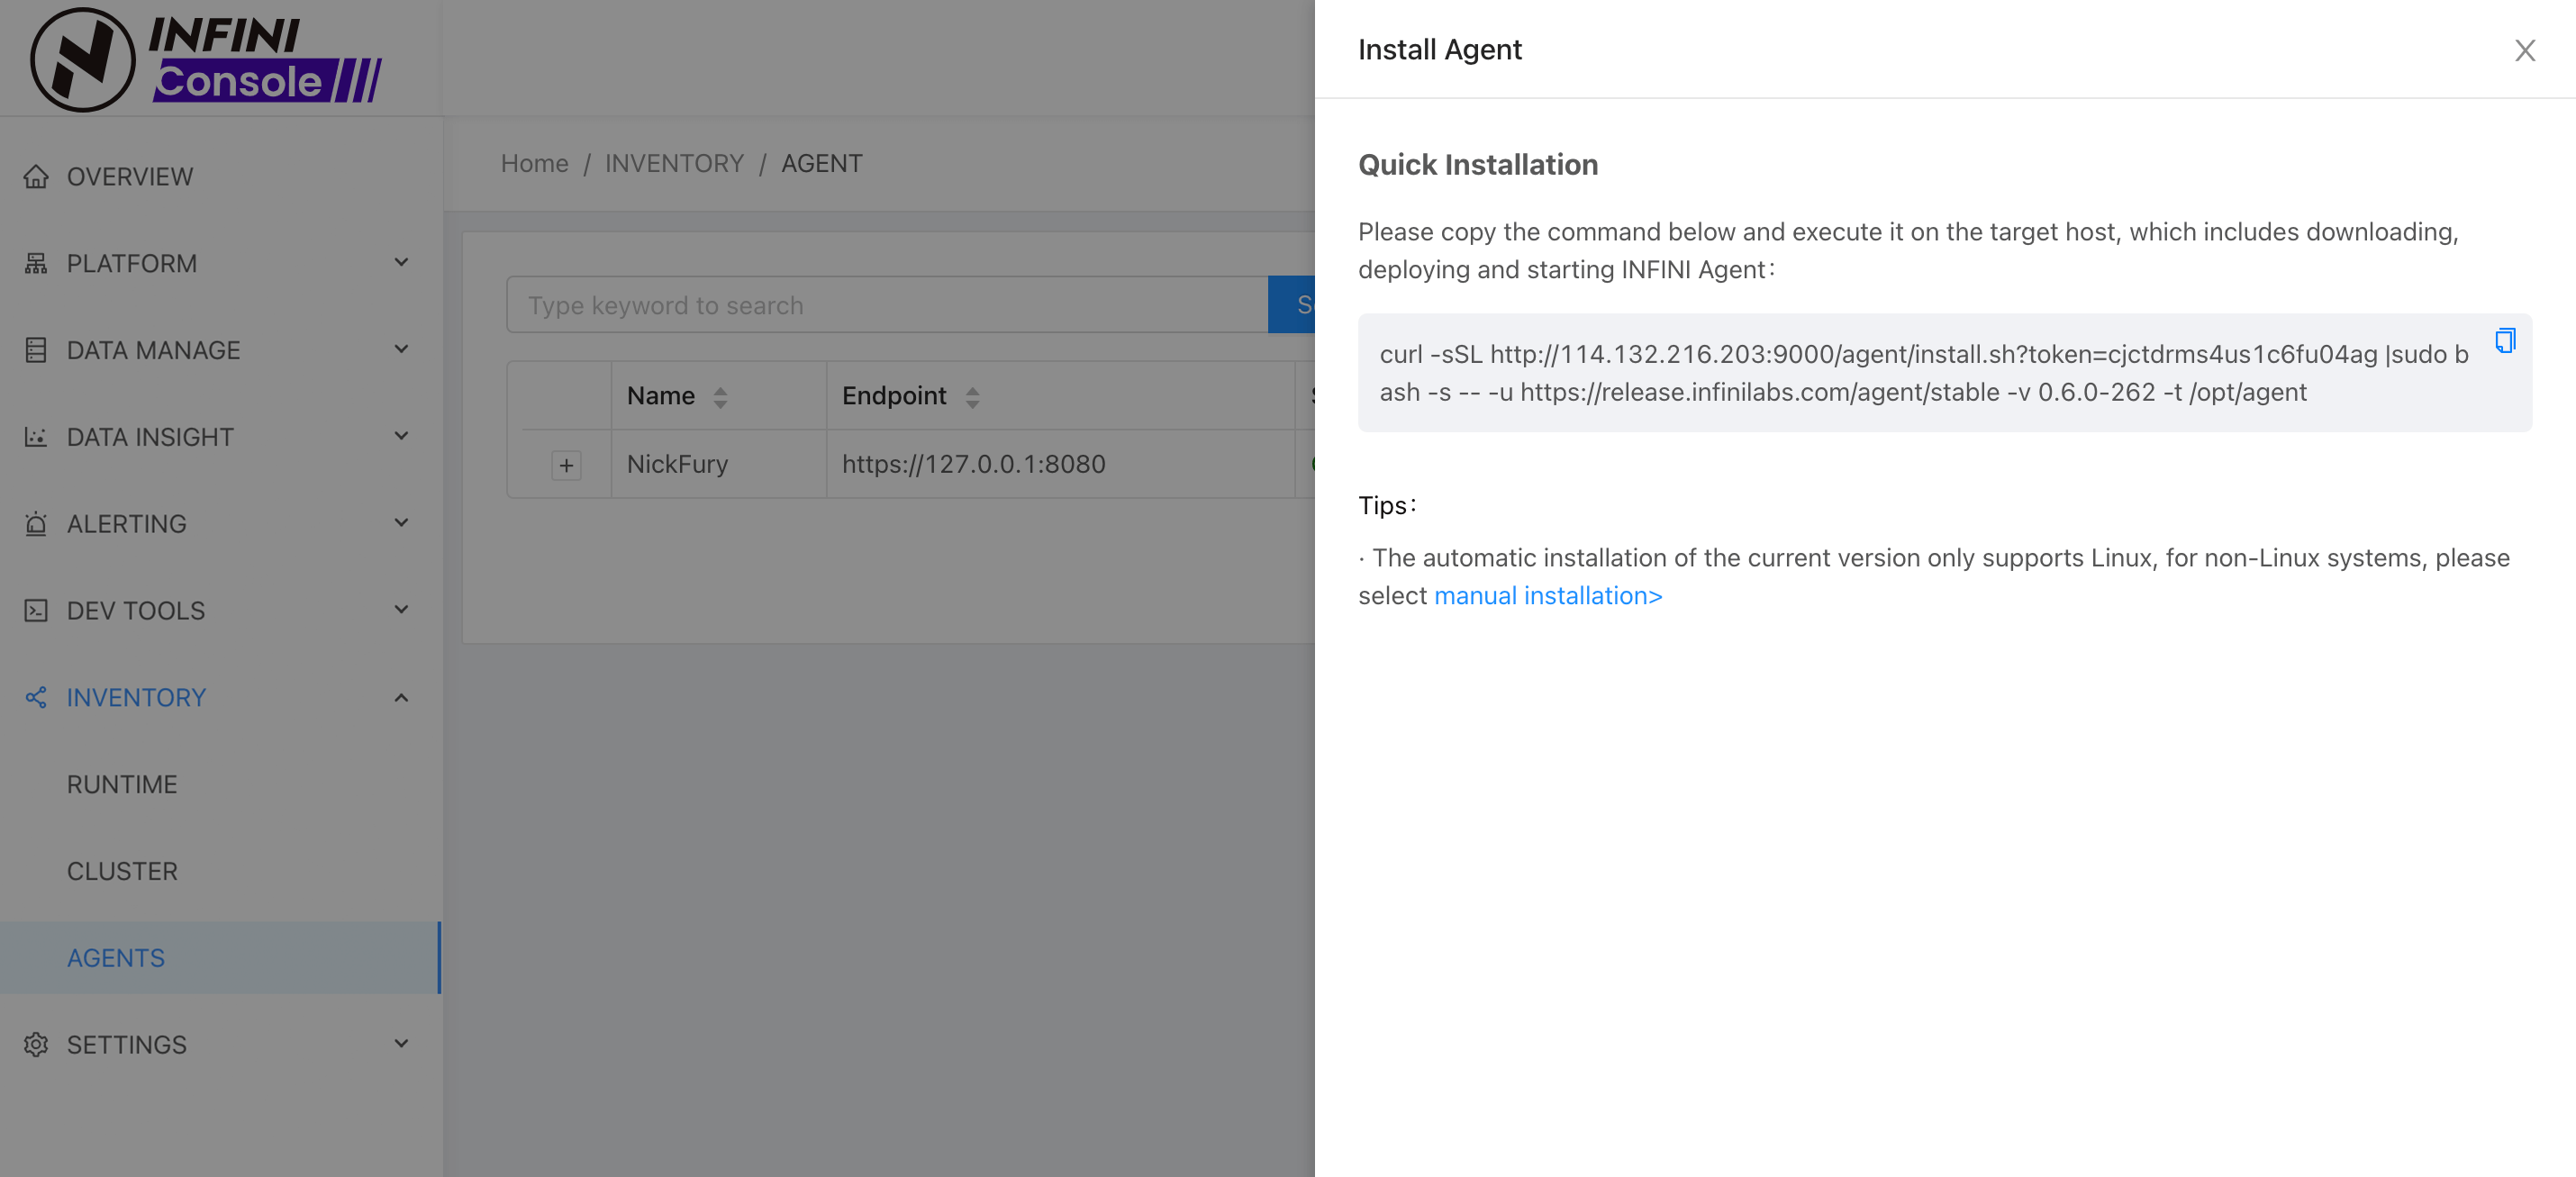Click the INFINI Console logo
Screen dimensions: 2576x1177
tap(206, 59)
